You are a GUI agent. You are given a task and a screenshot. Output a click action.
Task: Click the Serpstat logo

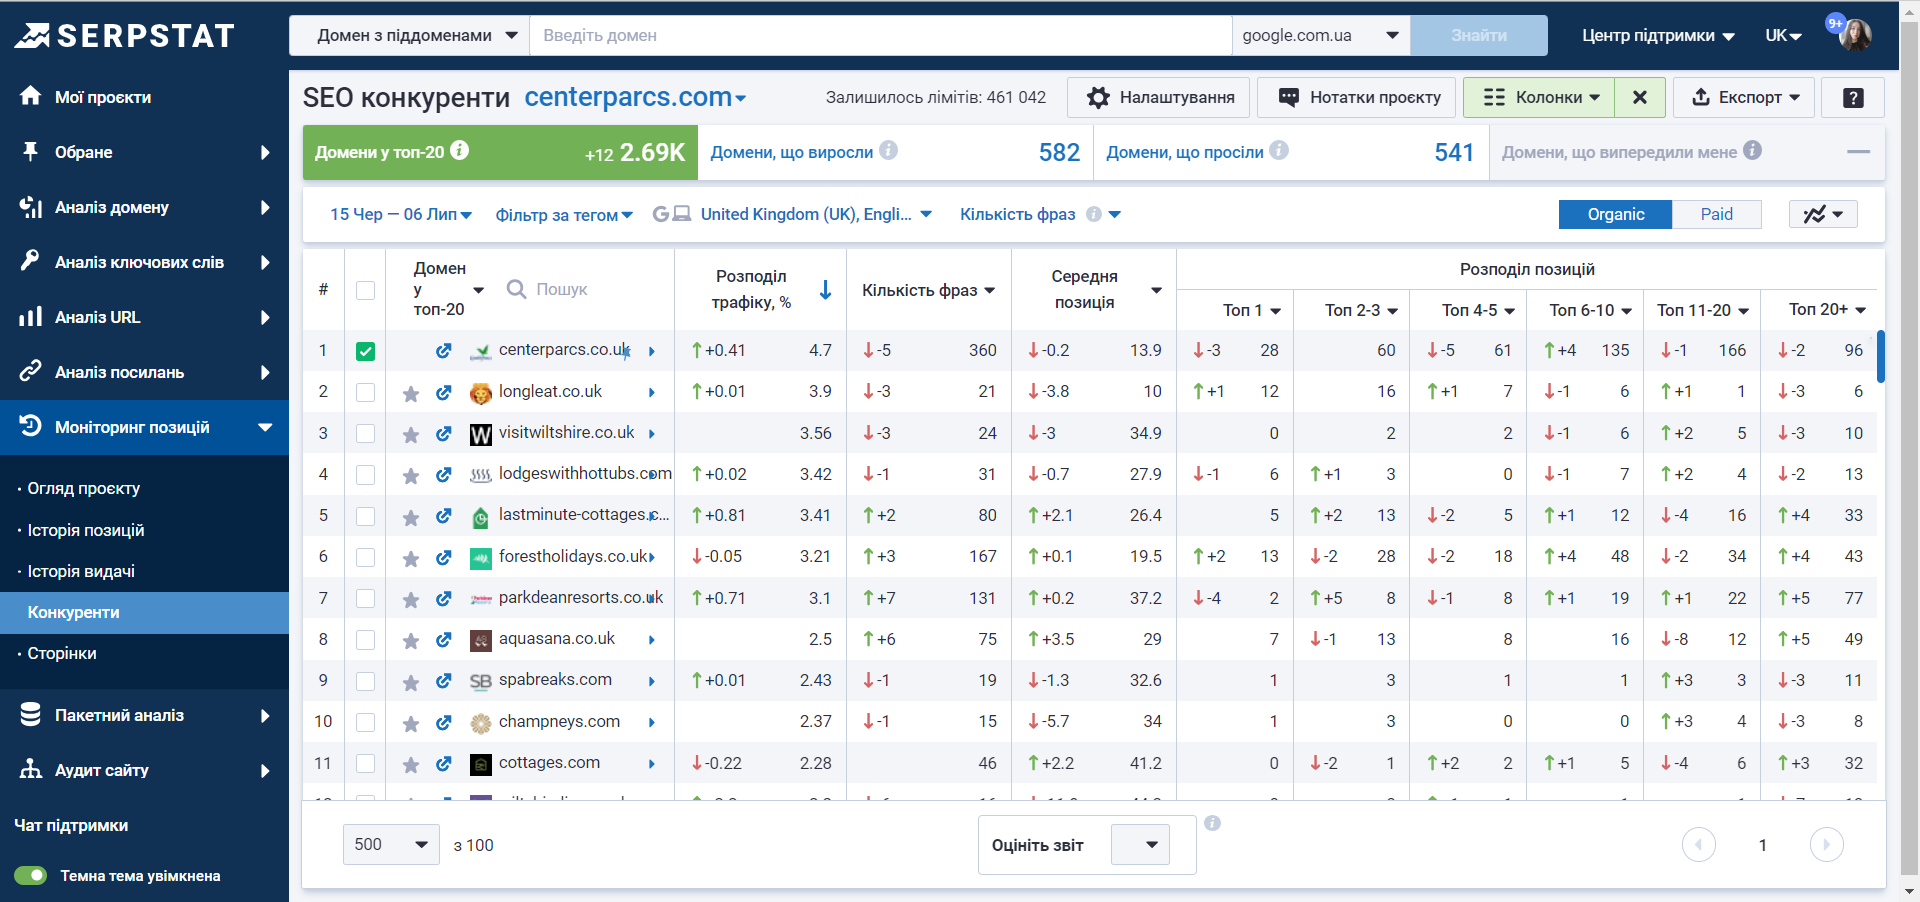(x=124, y=36)
